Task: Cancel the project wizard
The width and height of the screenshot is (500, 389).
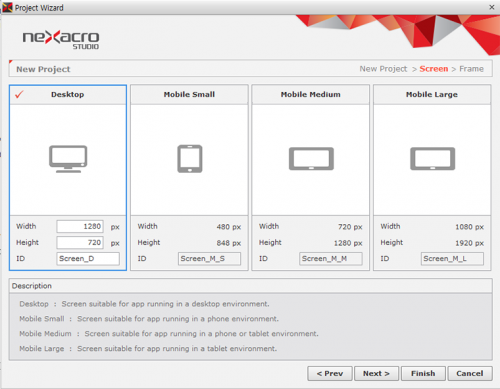Action: [x=470, y=373]
